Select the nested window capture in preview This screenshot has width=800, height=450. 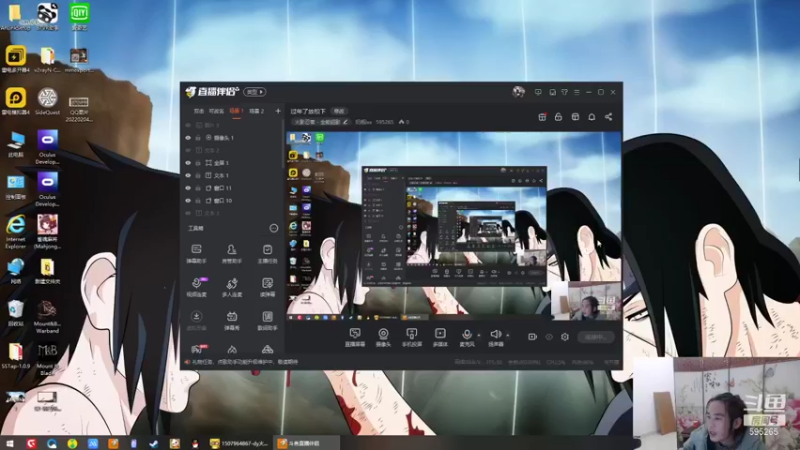[454, 226]
